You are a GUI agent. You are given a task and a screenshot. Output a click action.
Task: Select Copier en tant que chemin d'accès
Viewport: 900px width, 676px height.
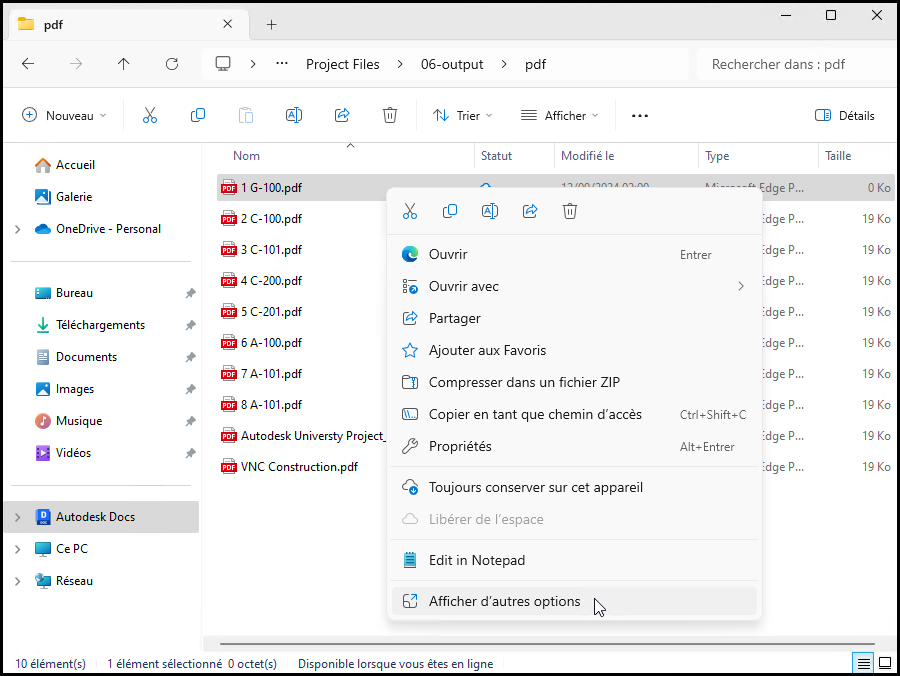click(x=574, y=414)
